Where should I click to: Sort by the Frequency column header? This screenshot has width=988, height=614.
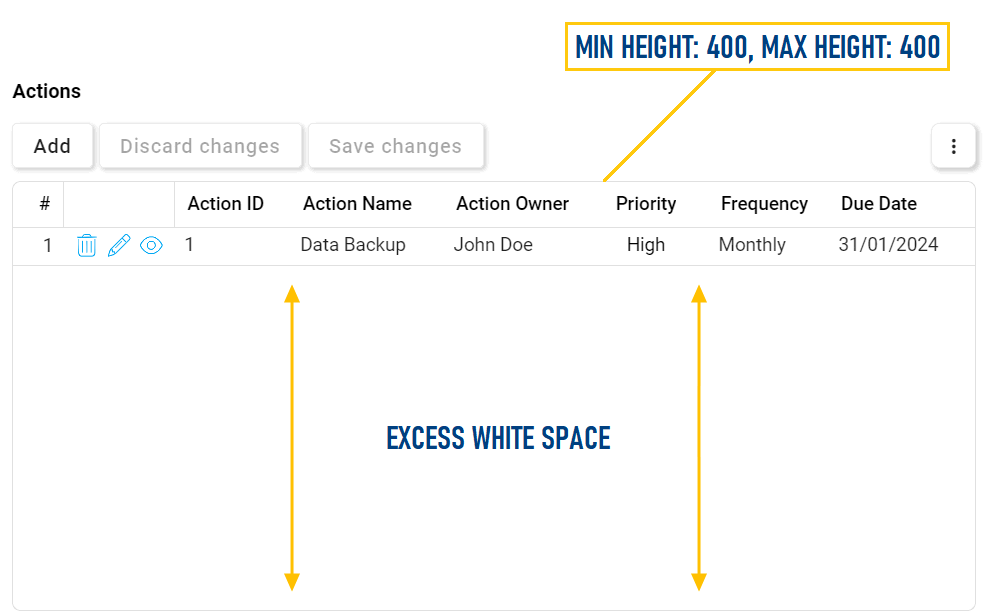(x=764, y=204)
